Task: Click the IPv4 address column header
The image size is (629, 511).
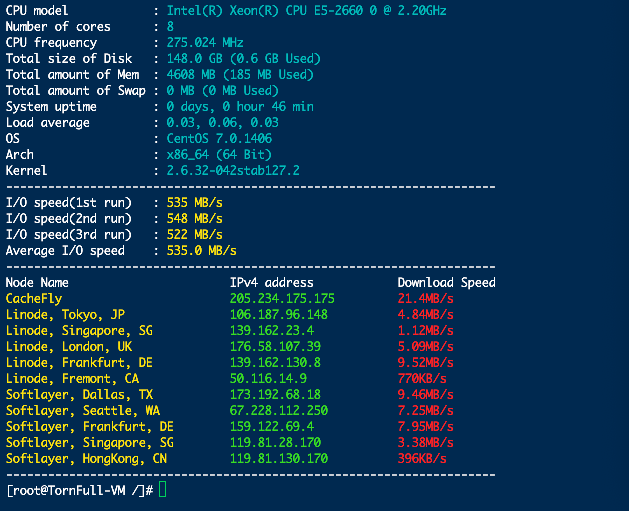Action: point(274,282)
